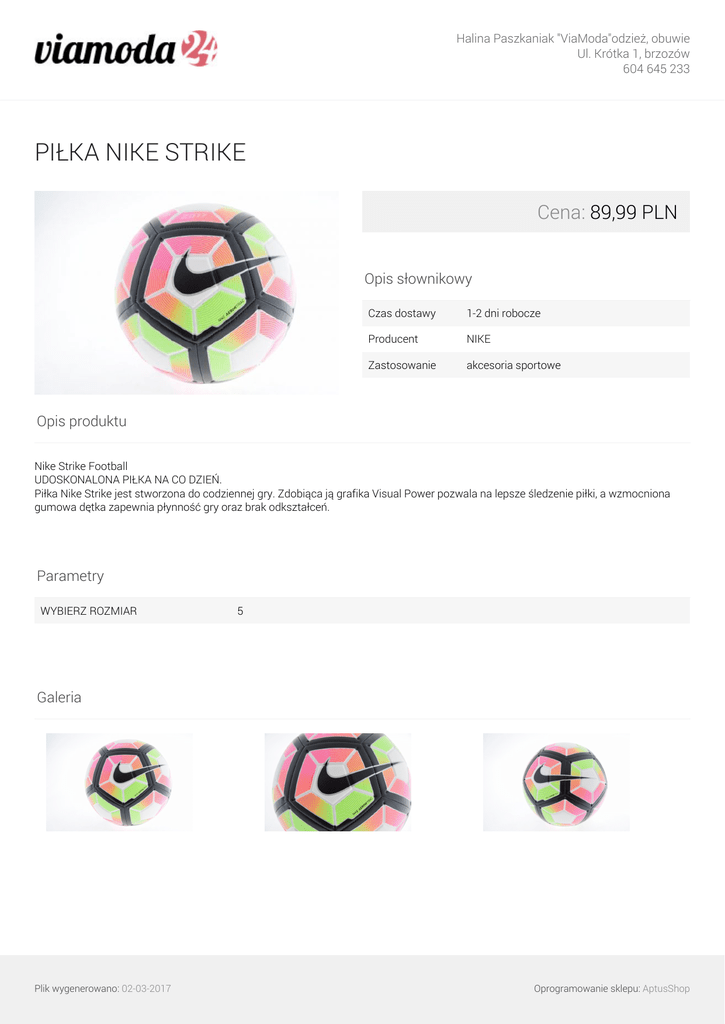Image resolution: width=725 pixels, height=1024 pixels.
Task: Click the viamoda 24 logo
Action: [125, 49]
